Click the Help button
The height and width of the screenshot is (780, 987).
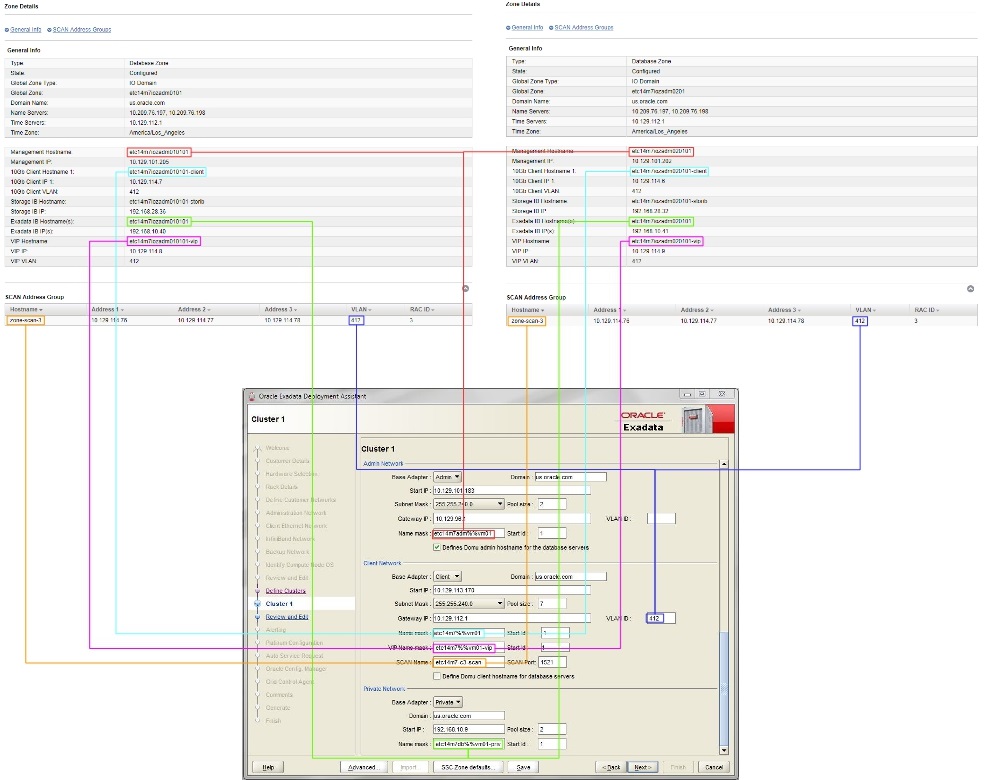pyautogui.click(x=268, y=767)
